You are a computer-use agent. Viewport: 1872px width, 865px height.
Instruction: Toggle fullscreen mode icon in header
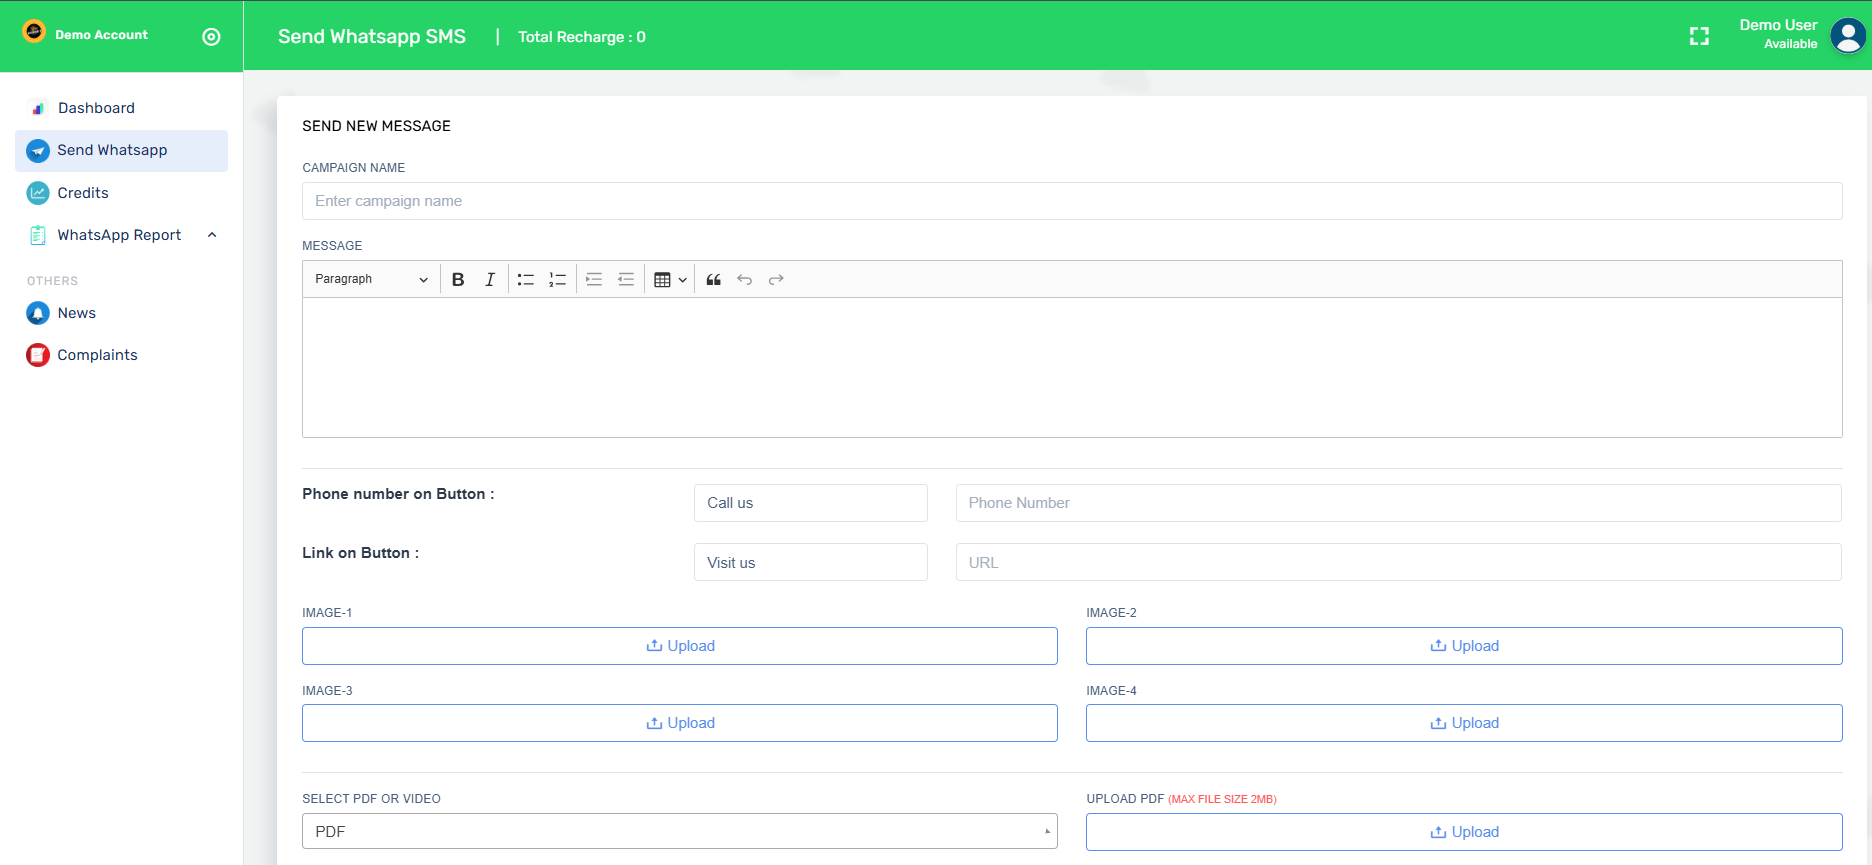pyautogui.click(x=1699, y=37)
